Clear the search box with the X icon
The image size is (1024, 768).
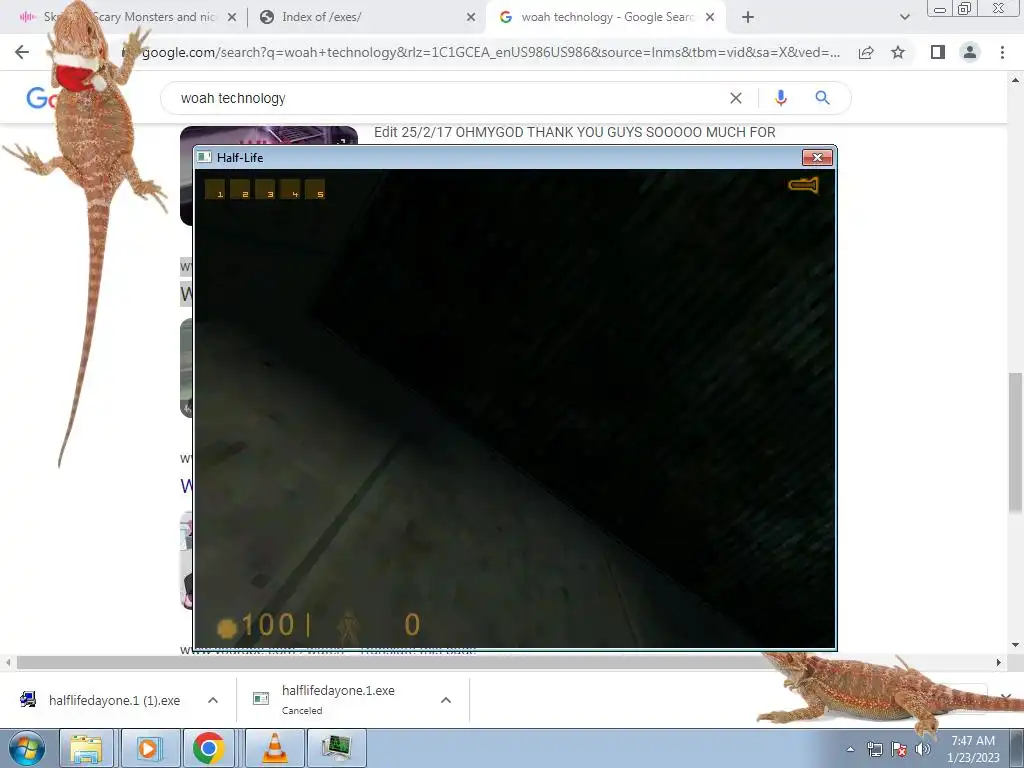click(x=736, y=98)
